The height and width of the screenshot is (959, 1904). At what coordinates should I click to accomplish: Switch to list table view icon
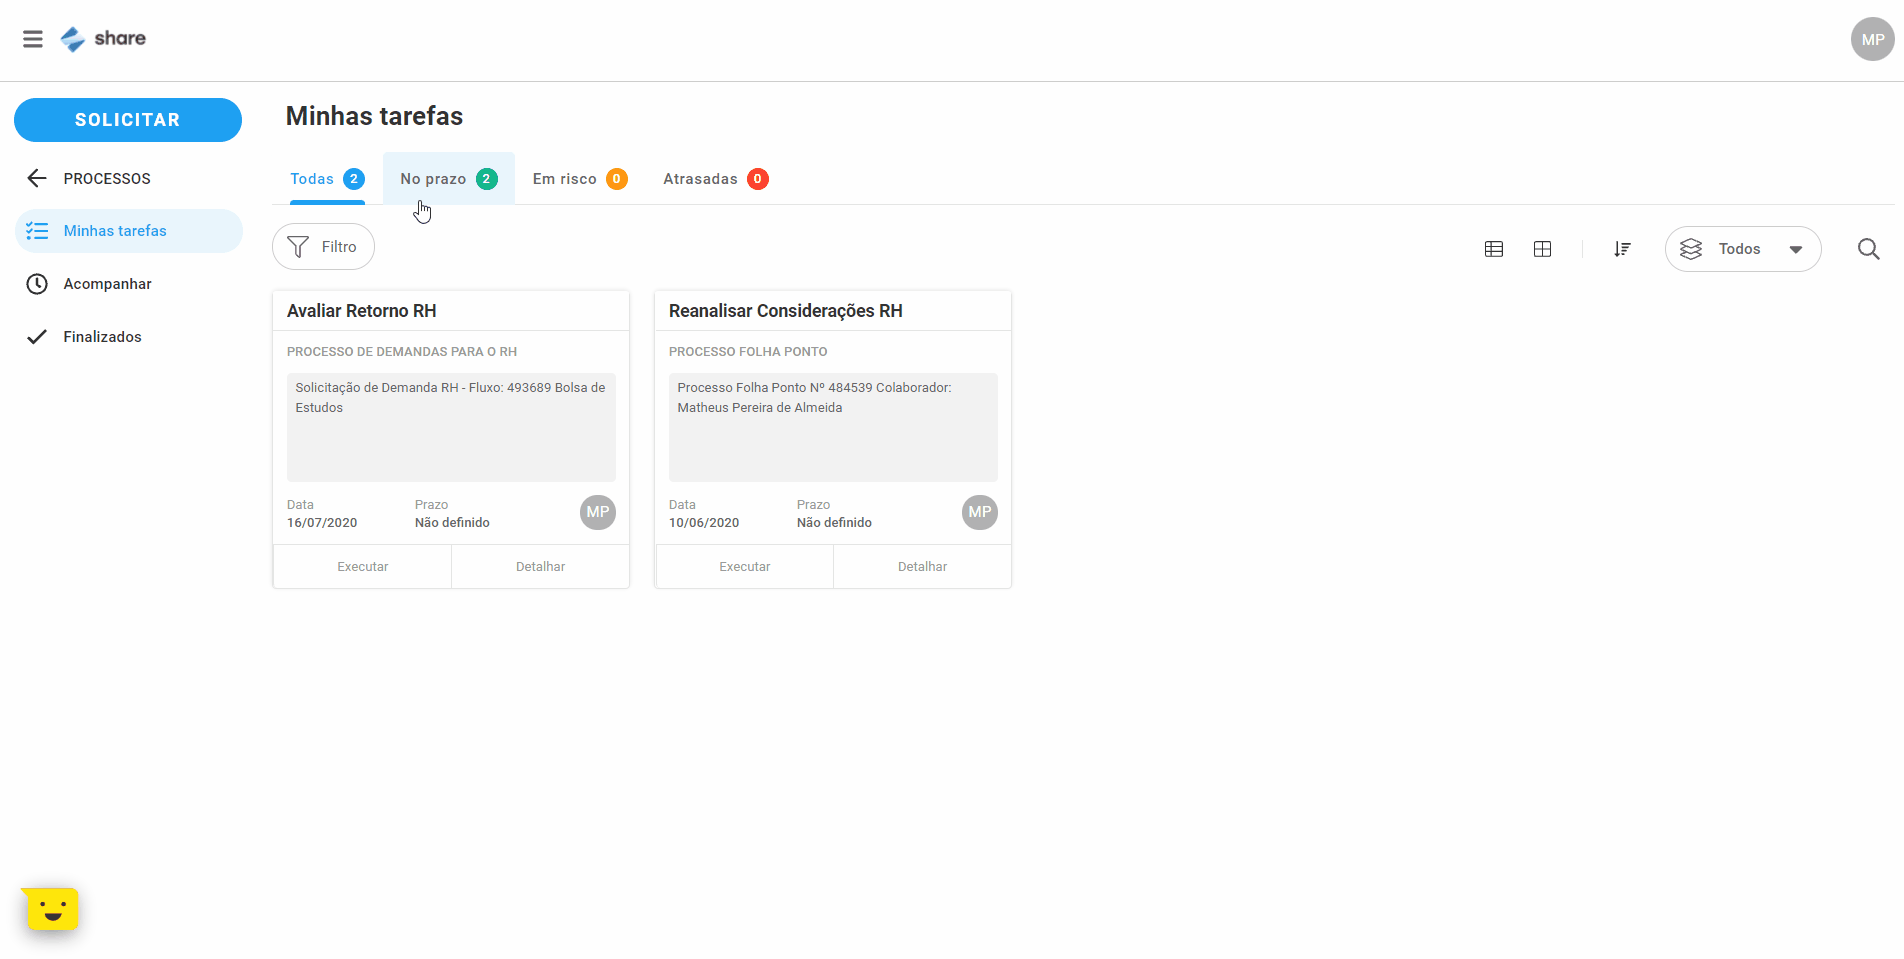coord(1494,249)
